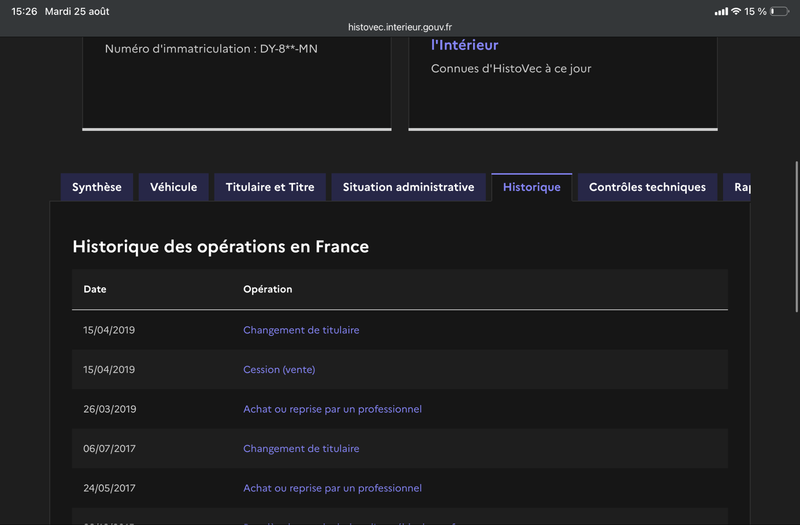Click Achat ou reprise professionnel from 26/03/2019
The width and height of the screenshot is (800, 525).
tap(332, 409)
